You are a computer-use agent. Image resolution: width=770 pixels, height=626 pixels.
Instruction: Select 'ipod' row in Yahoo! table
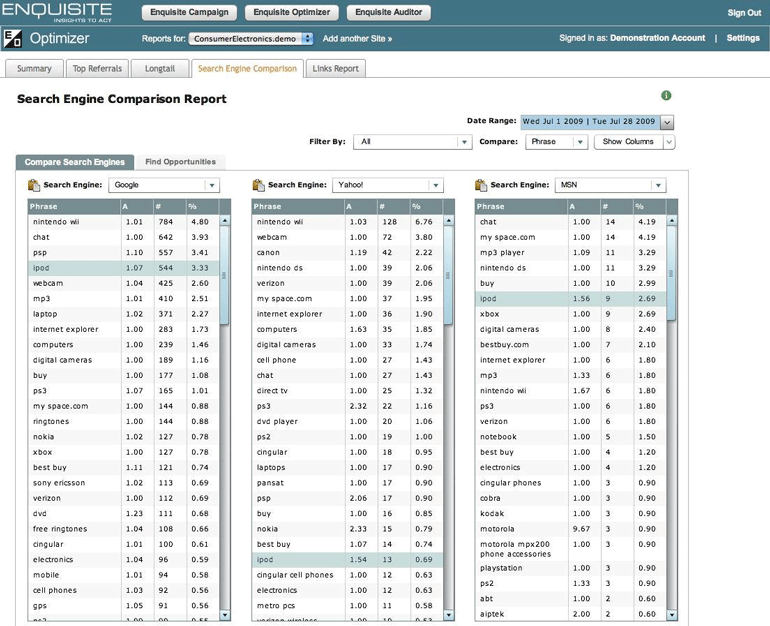347,560
